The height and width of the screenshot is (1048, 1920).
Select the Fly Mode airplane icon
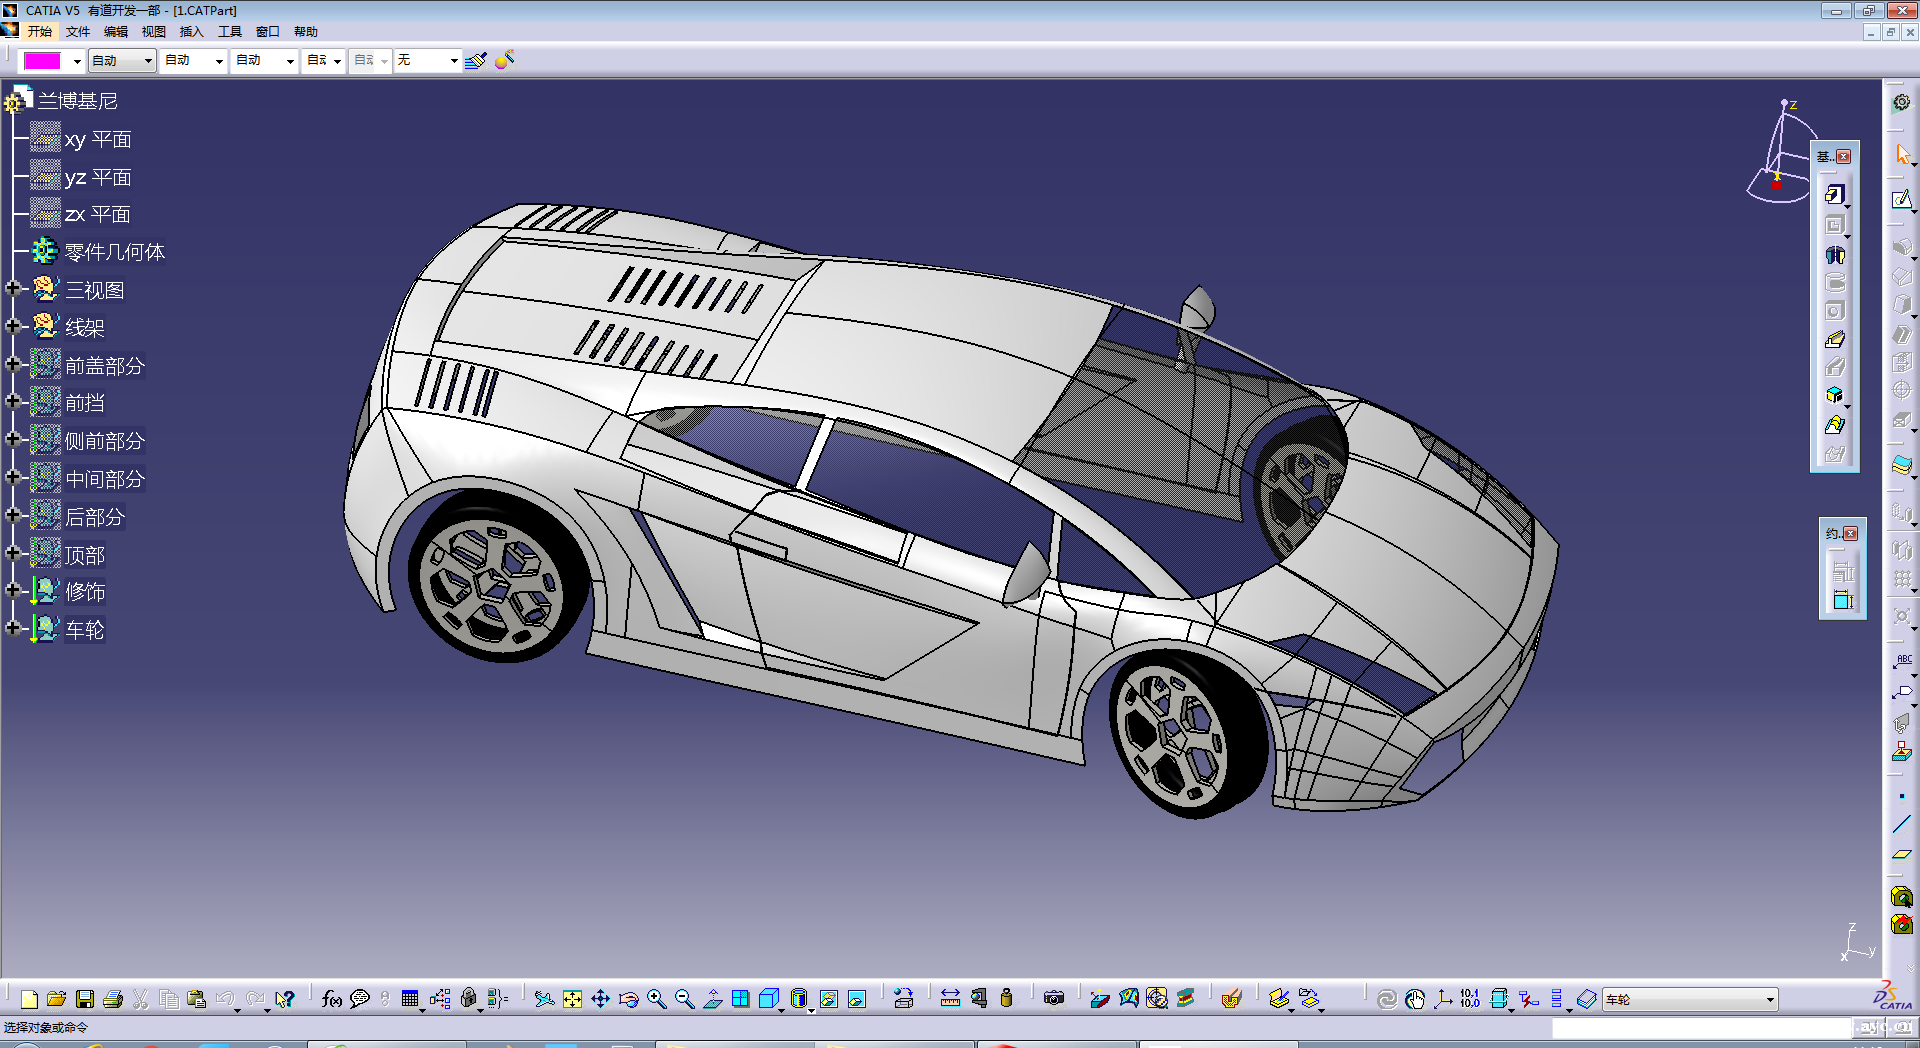pos(544,999)
